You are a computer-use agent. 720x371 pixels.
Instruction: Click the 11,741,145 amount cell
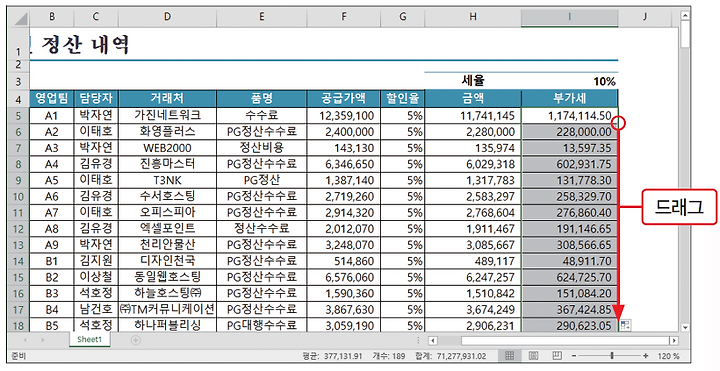[x=473, y=115]
